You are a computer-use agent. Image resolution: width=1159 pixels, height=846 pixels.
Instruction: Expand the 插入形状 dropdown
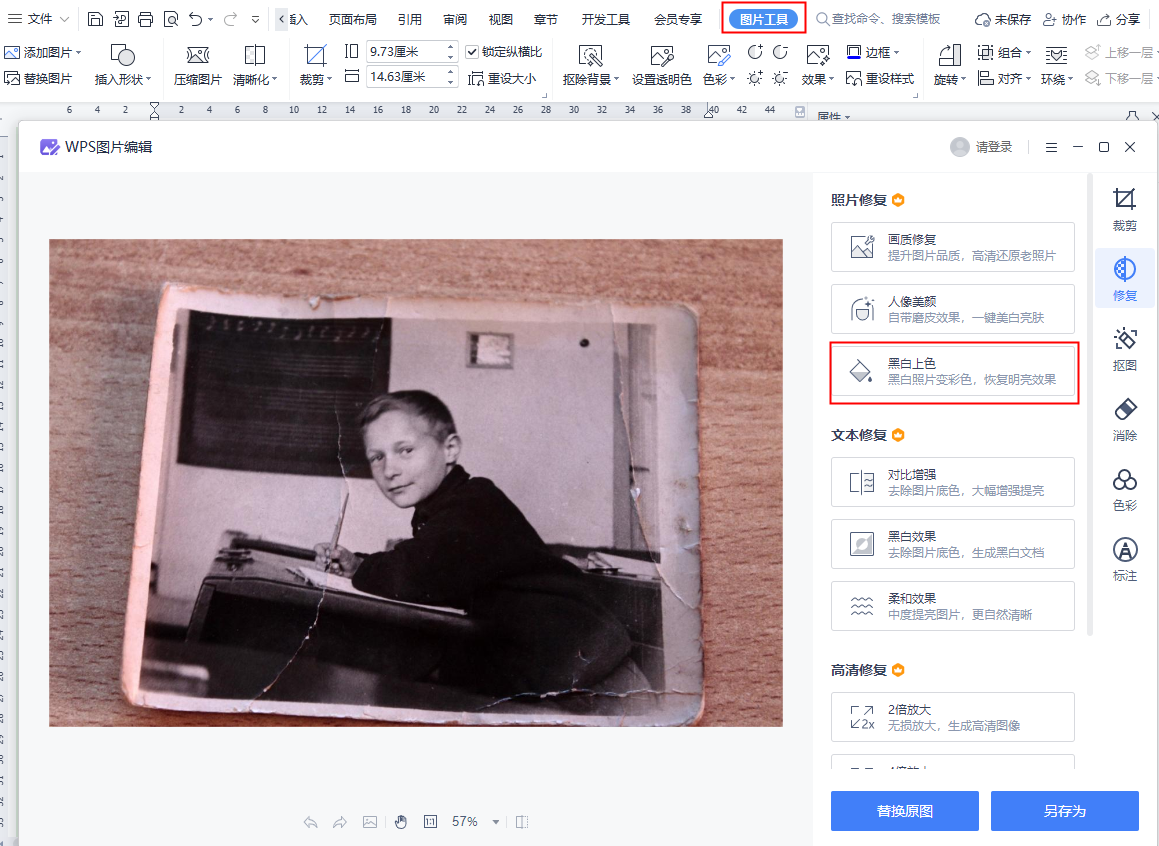[149, 78]
